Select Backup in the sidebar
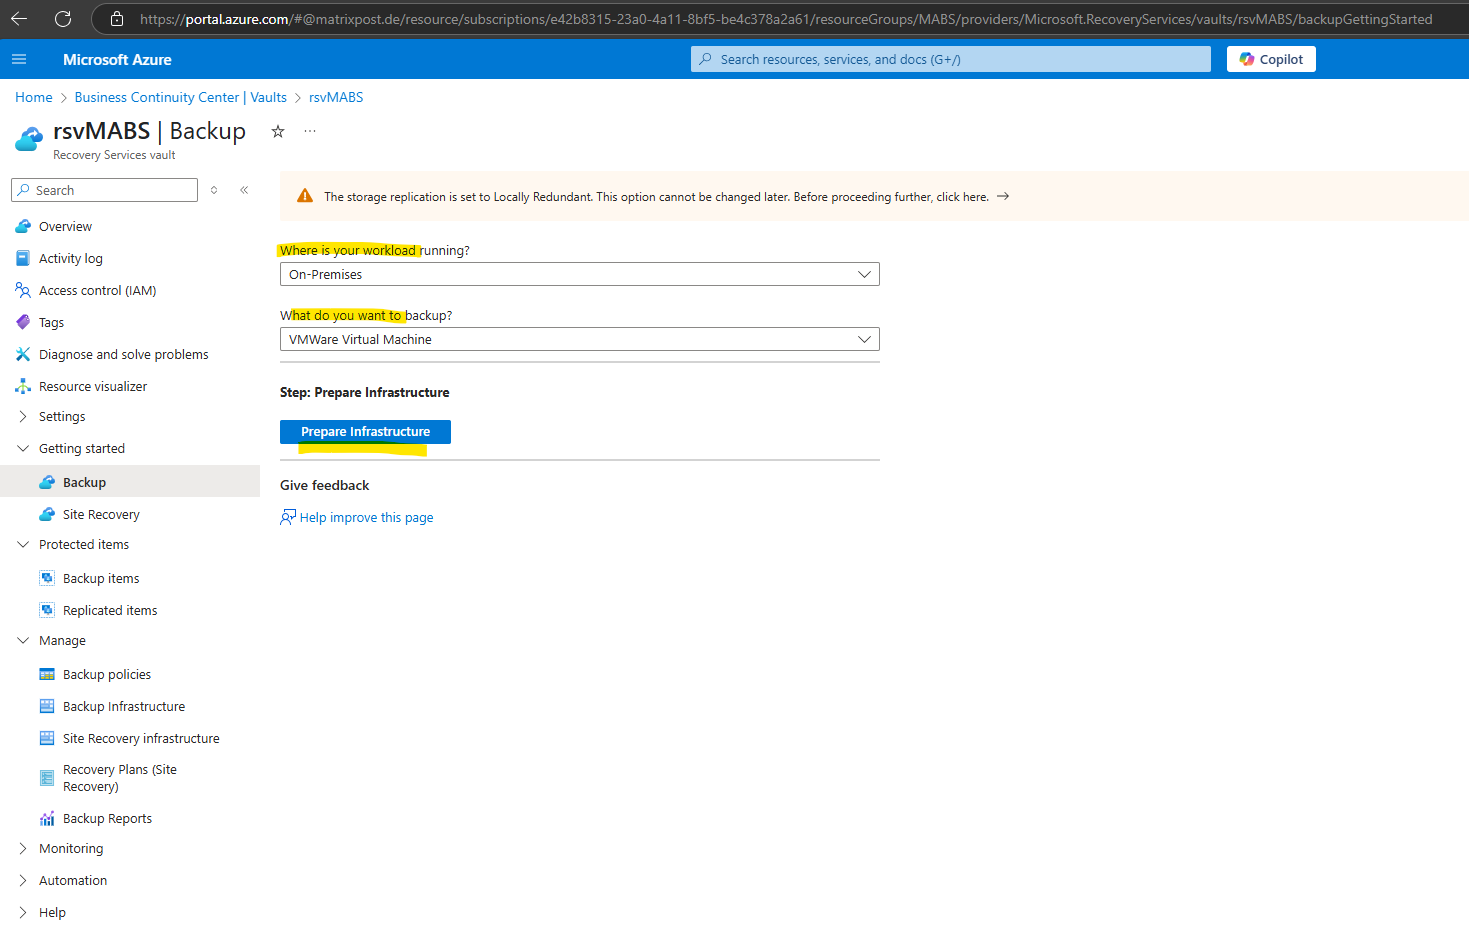1469x945 pixels. coord(130,482)
